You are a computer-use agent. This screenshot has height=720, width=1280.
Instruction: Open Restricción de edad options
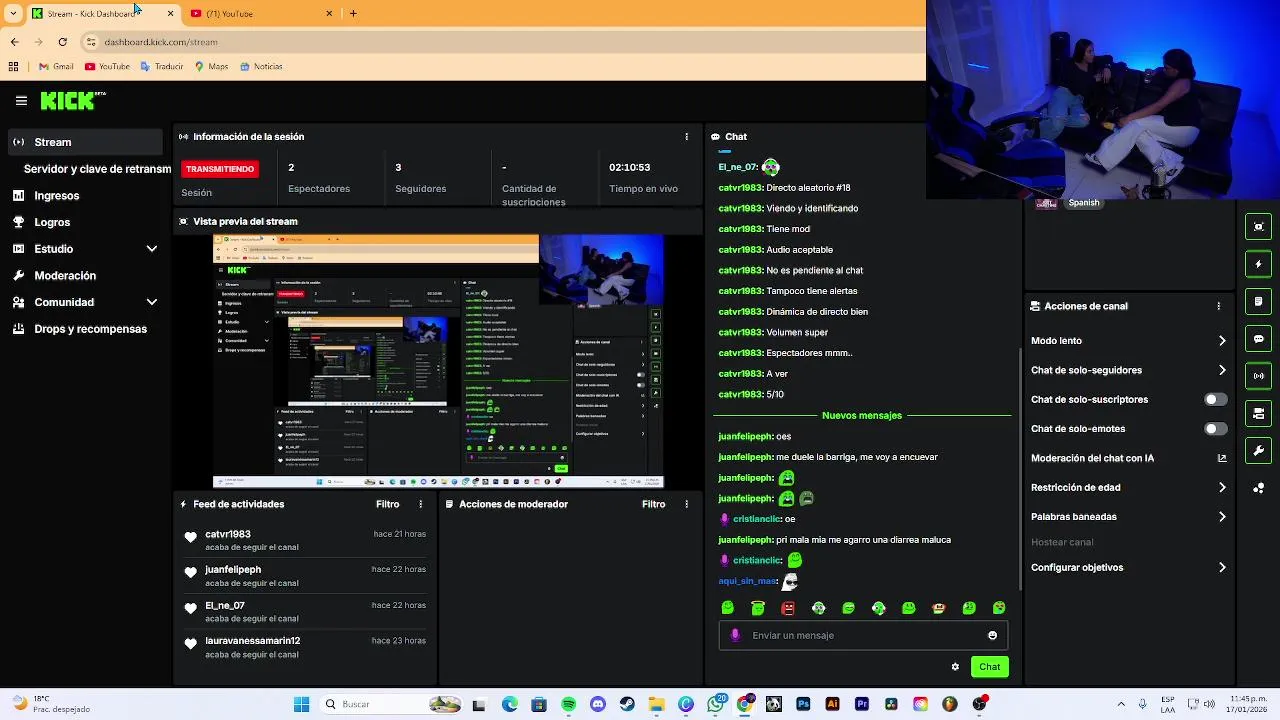coord(1128,488)
